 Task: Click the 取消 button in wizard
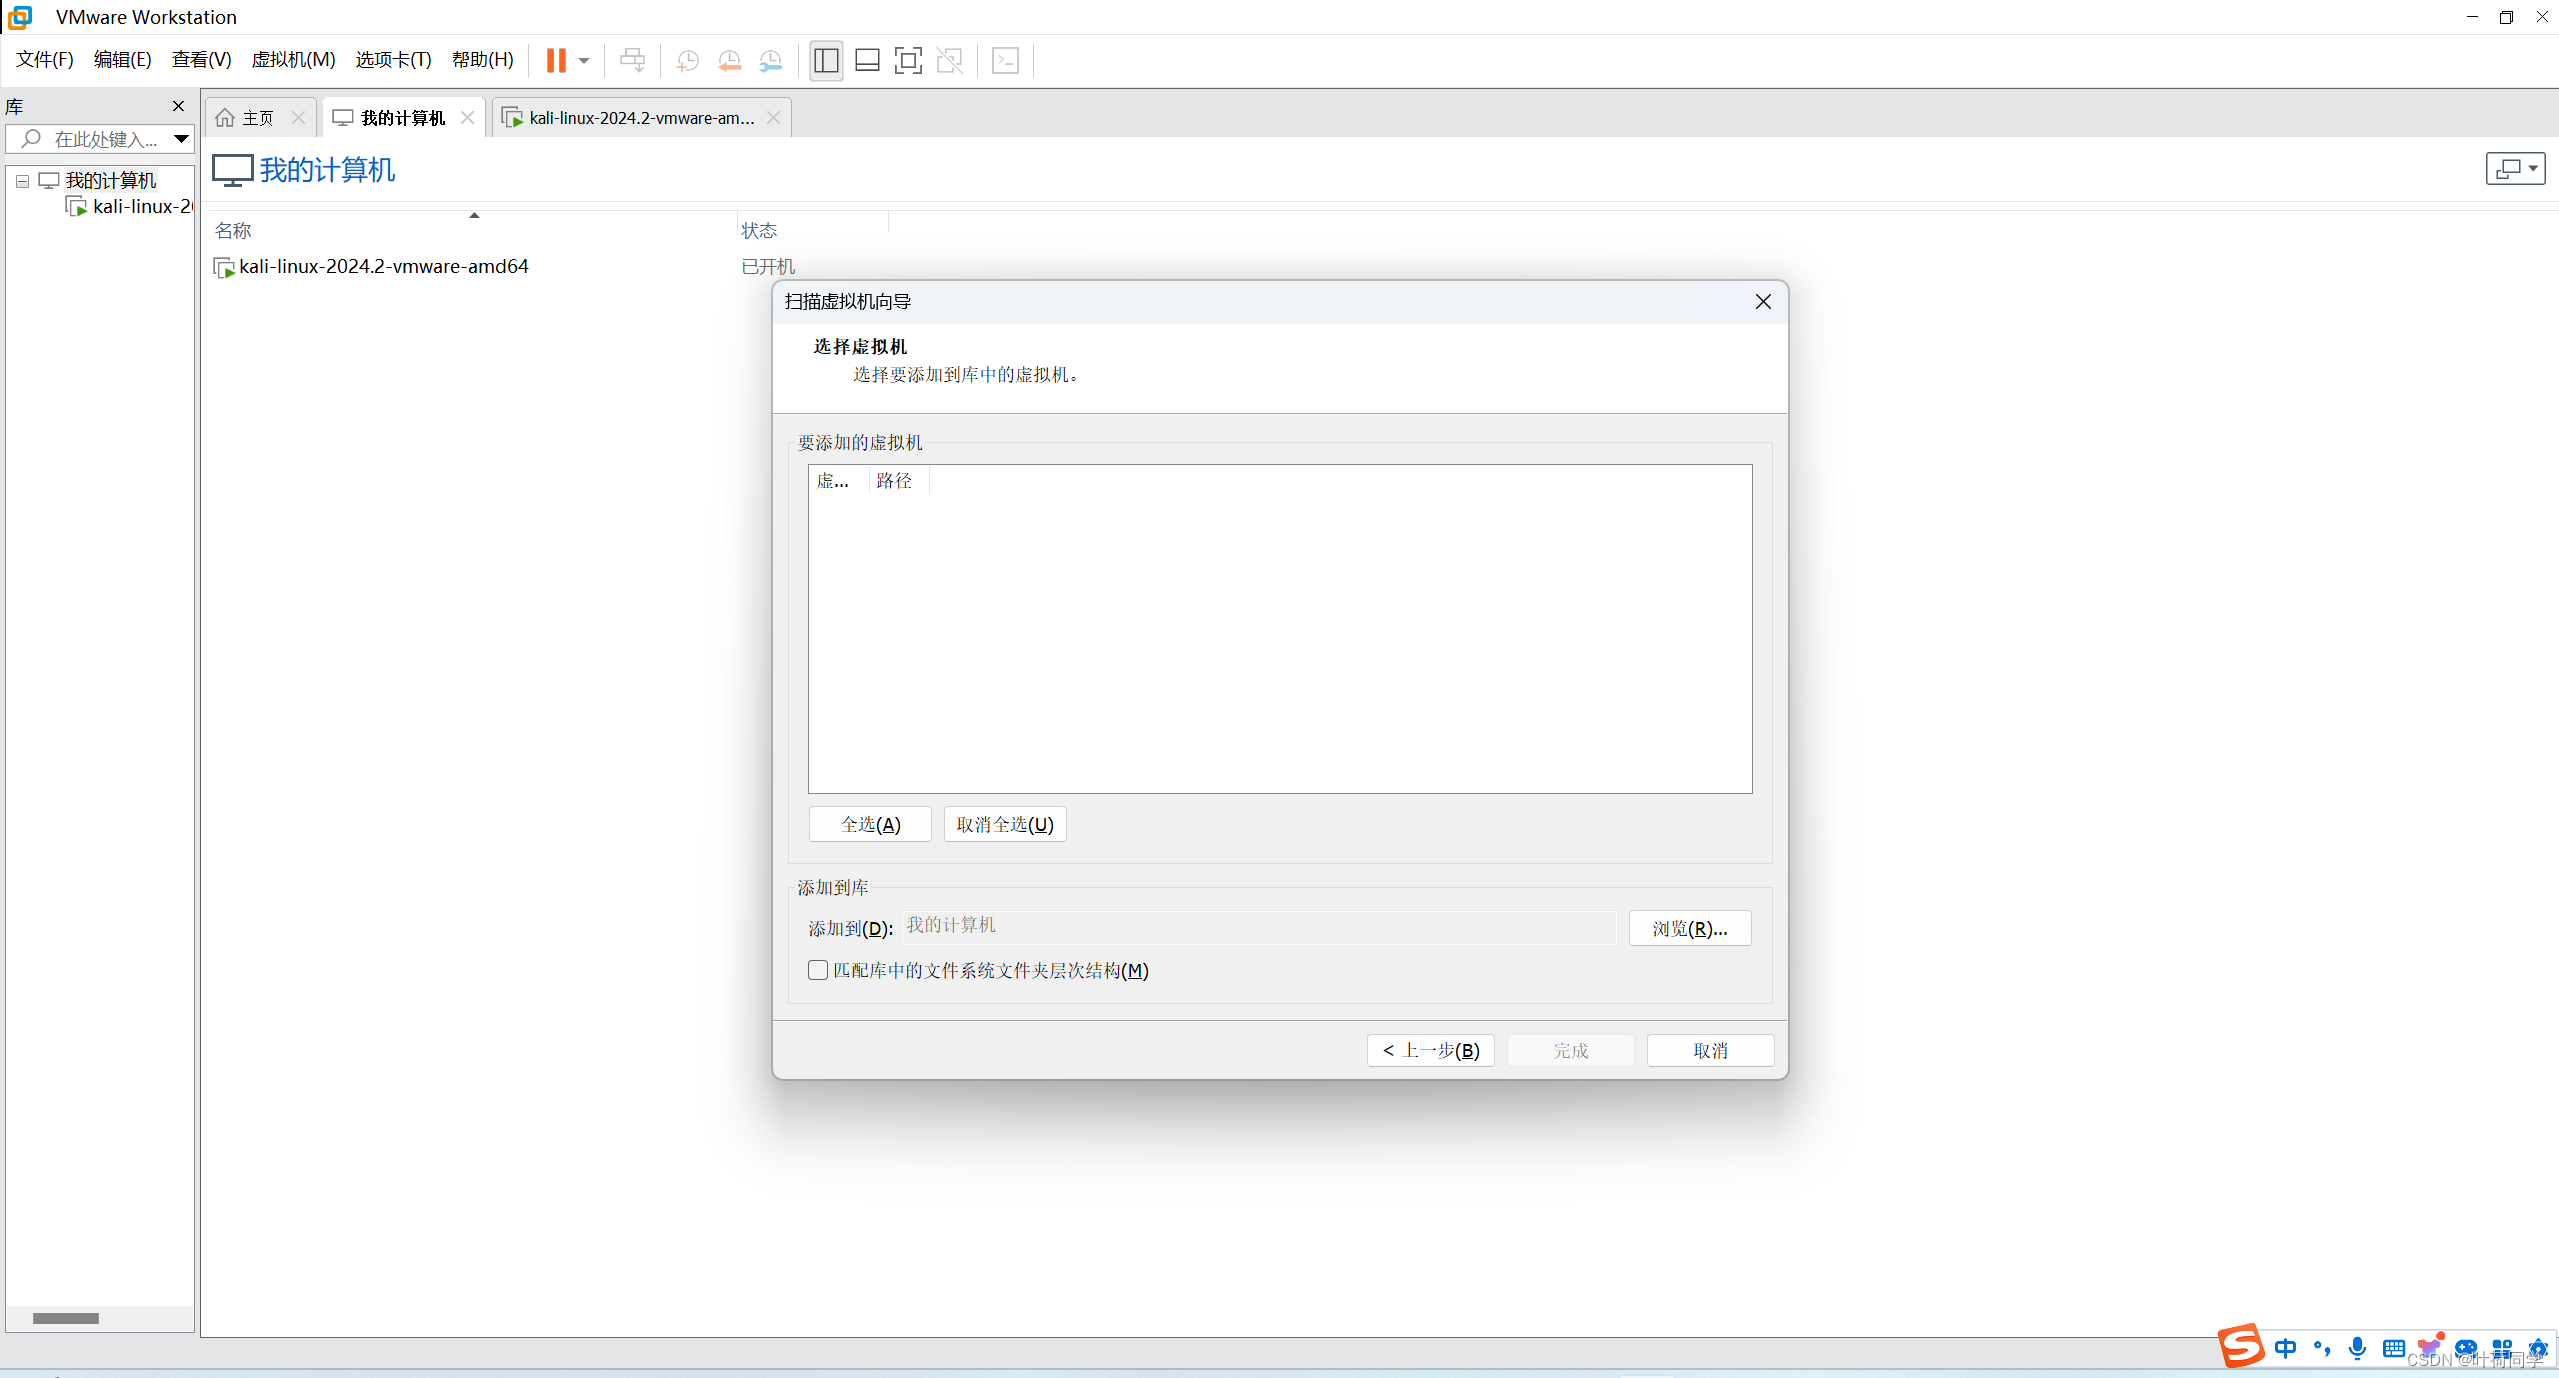click(x=1710, y=1051)
